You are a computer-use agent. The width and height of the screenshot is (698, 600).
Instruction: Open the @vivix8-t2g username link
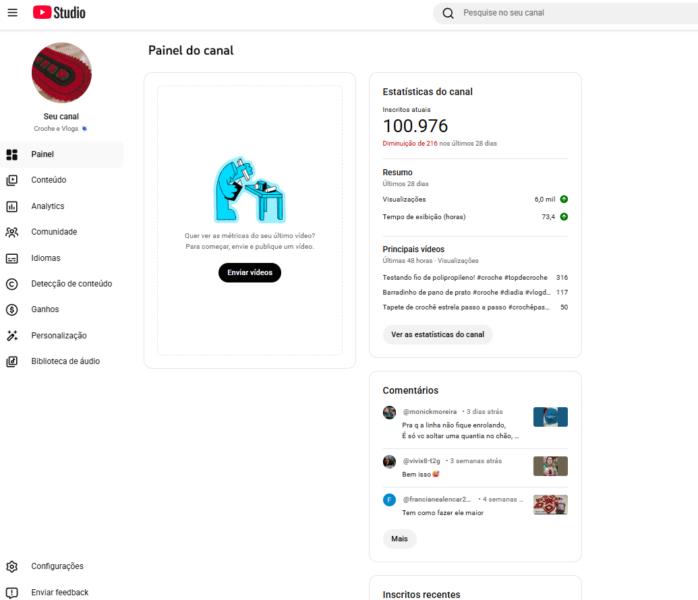coord(421,461)
